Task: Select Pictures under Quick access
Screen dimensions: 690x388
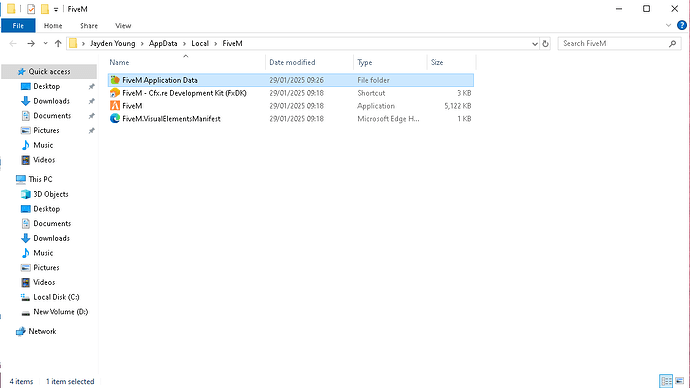Action: [x=46, y=130]
